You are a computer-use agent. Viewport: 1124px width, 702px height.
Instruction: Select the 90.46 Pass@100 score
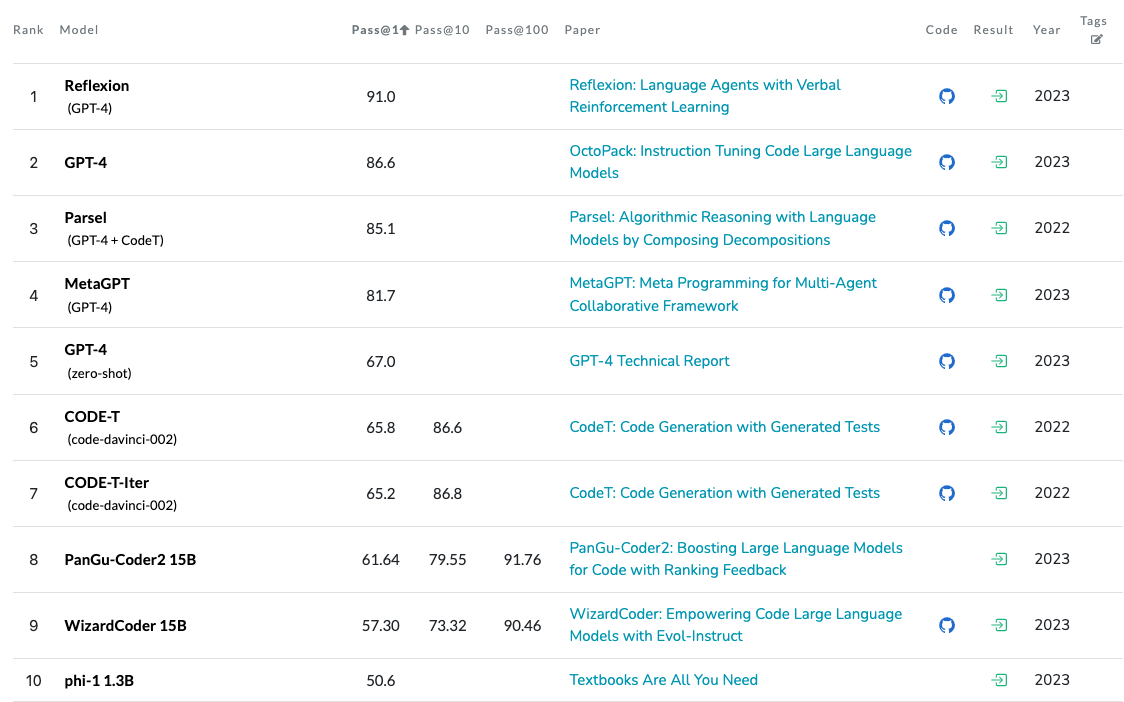pyautogui.click(x=522, y=625)
